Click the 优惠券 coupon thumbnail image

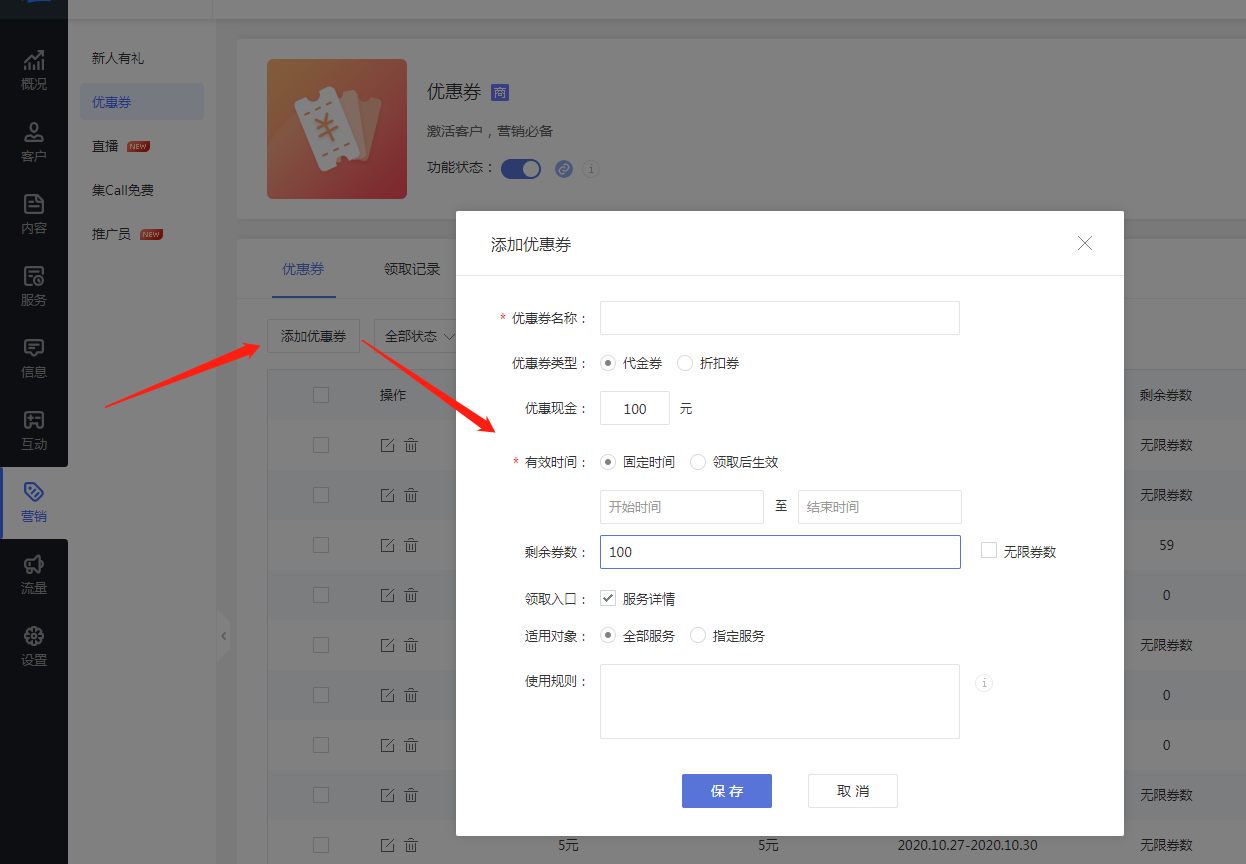pyautogui.click(x=337, y=129)
